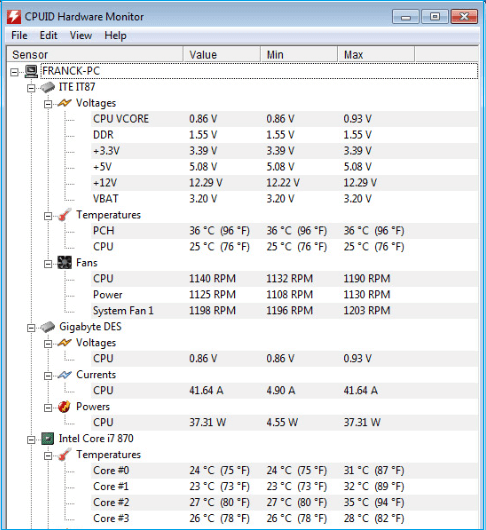Select the +12V row
The width and height of the screenshot is (486, 530).
(284, 183)
